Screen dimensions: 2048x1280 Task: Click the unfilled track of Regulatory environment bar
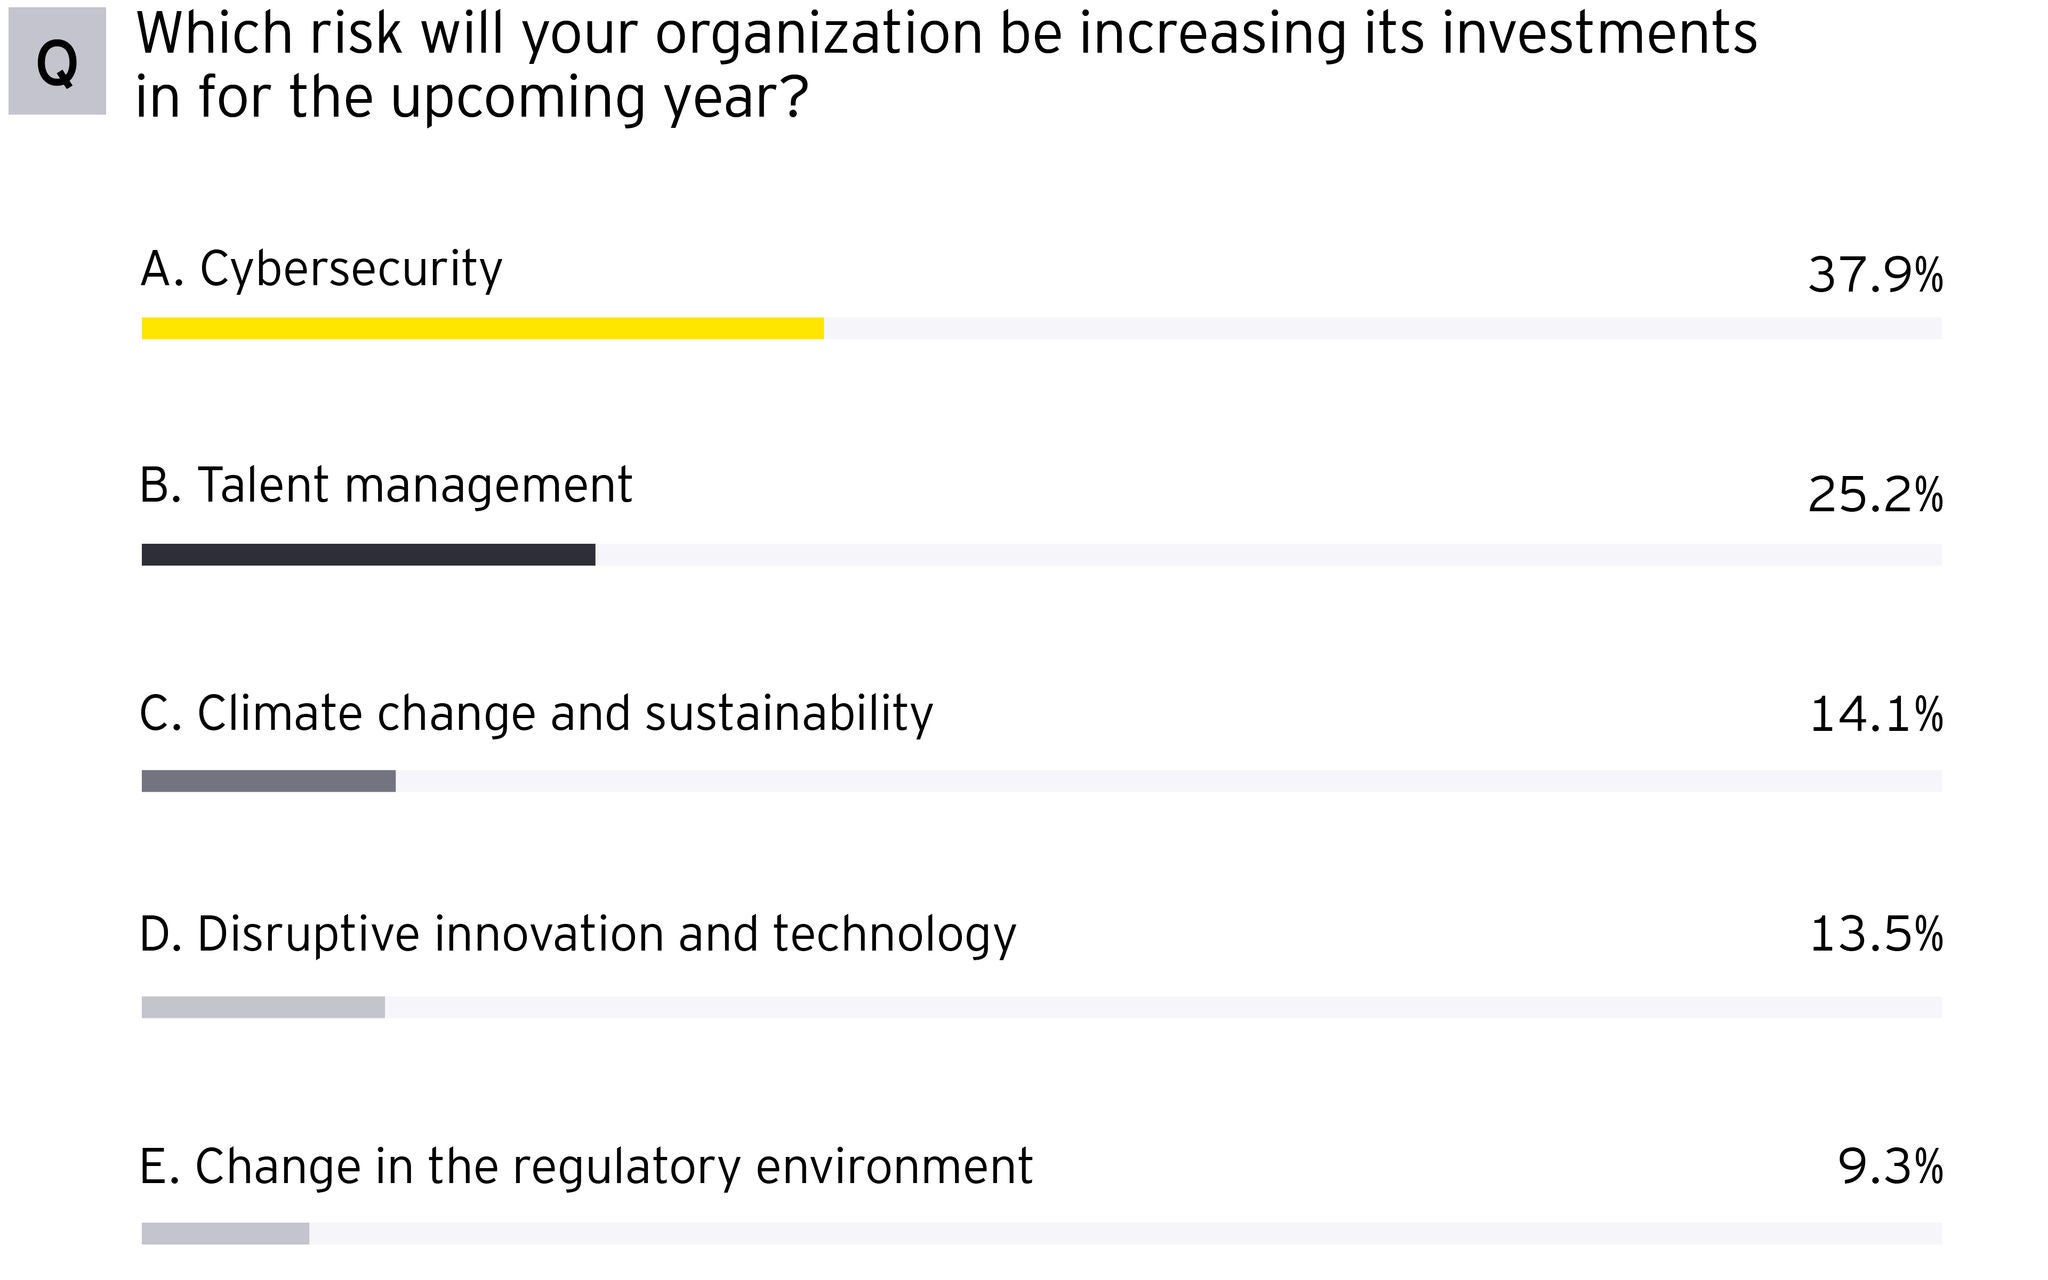(x=1125, y=1234)
